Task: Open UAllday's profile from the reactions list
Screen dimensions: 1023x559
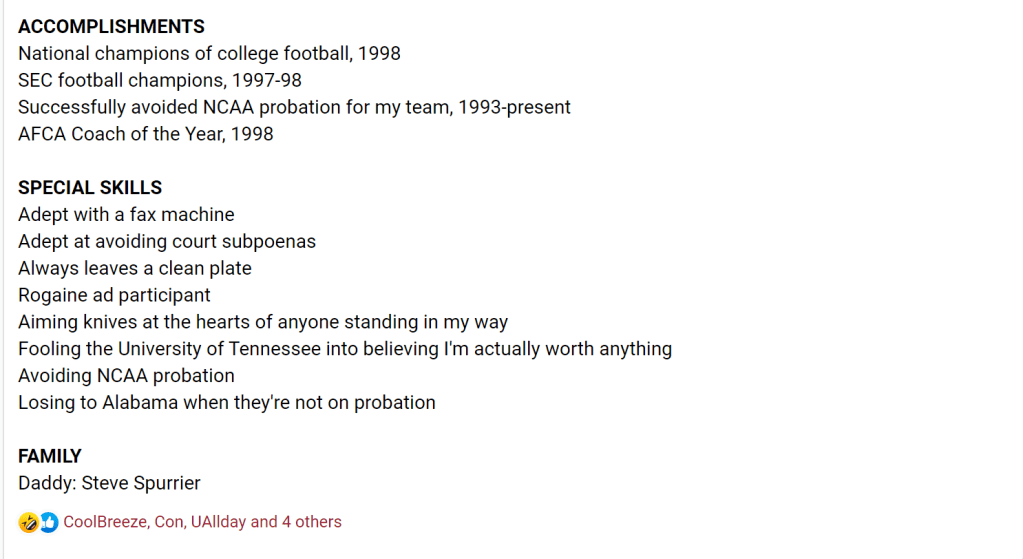Action: click(218, 522)
